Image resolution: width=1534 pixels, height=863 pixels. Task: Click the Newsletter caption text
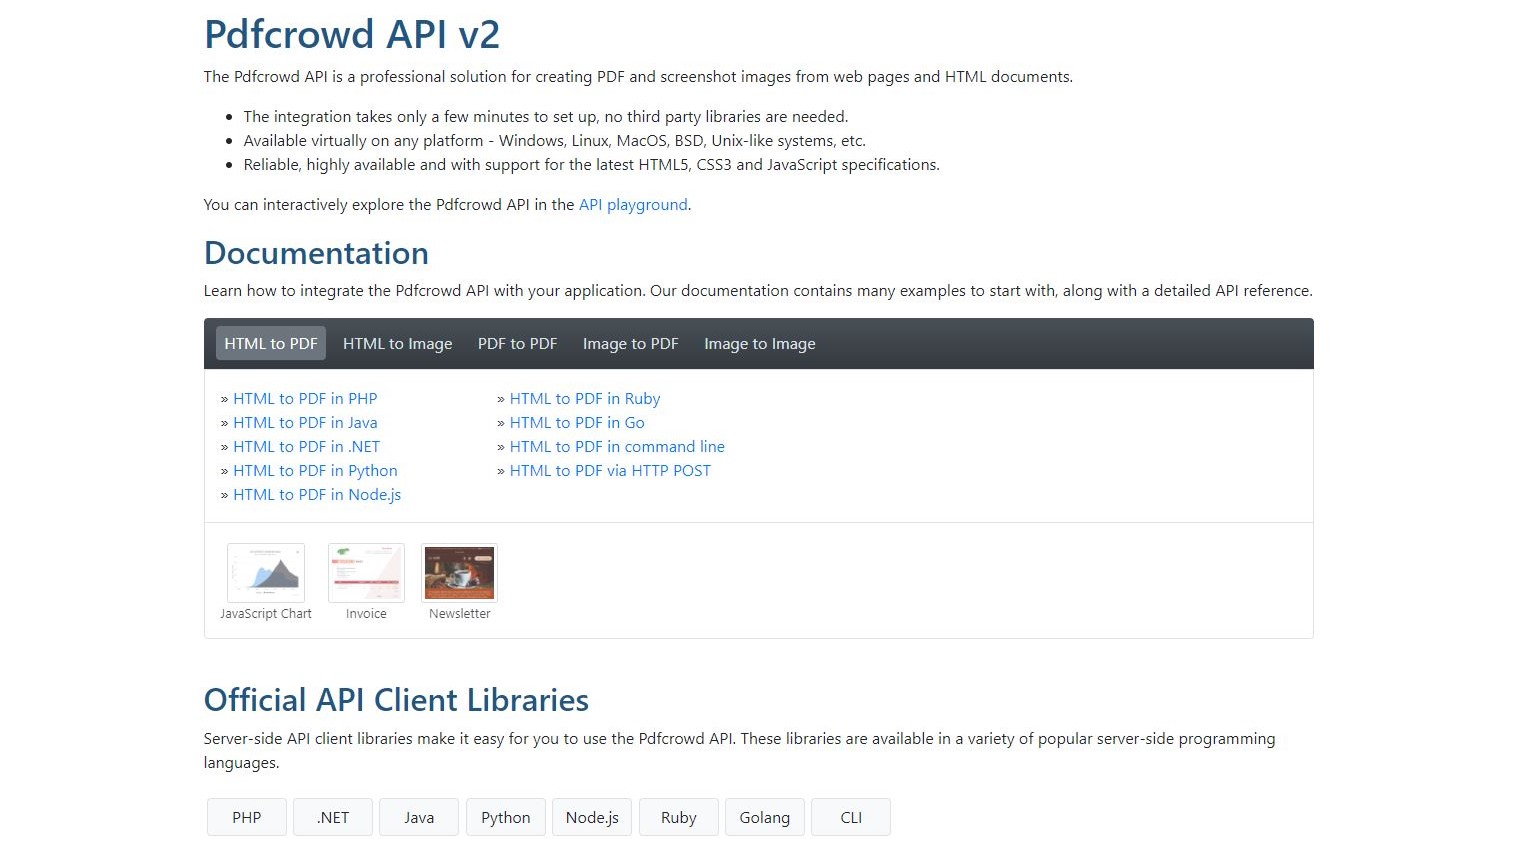(x=460, y=614)
